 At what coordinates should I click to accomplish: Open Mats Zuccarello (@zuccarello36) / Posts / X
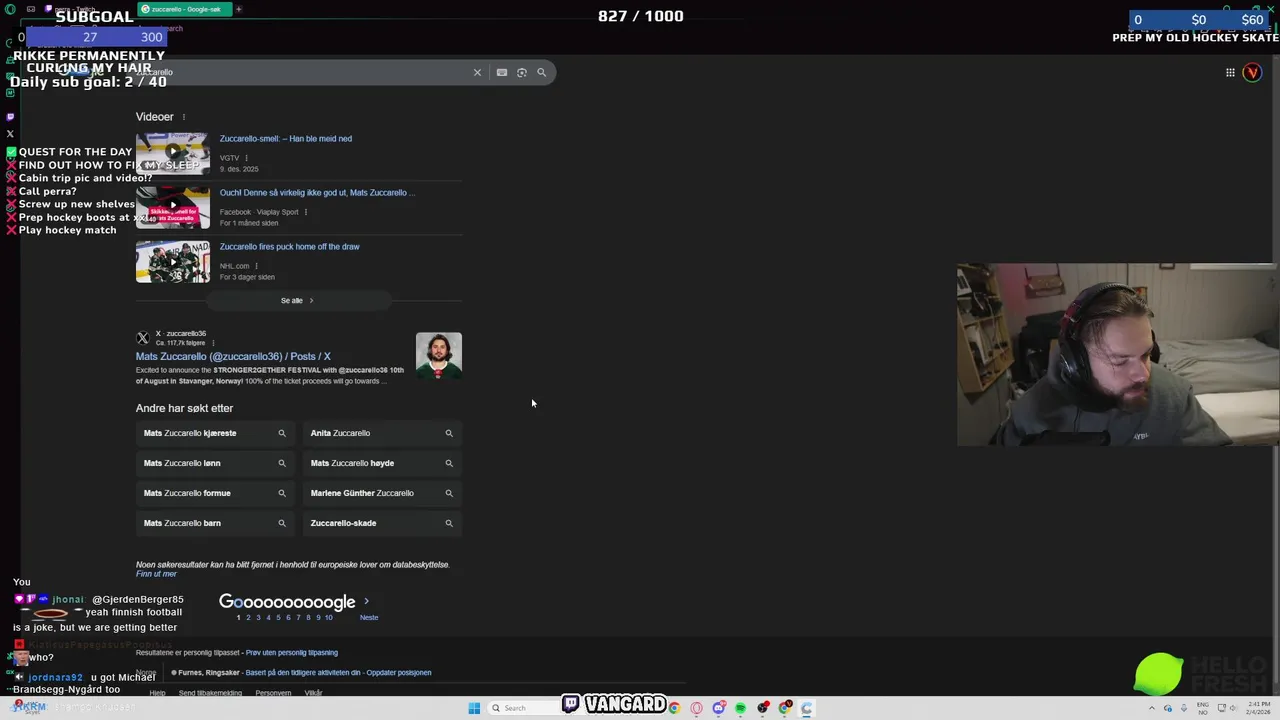[x=233, y=356]
